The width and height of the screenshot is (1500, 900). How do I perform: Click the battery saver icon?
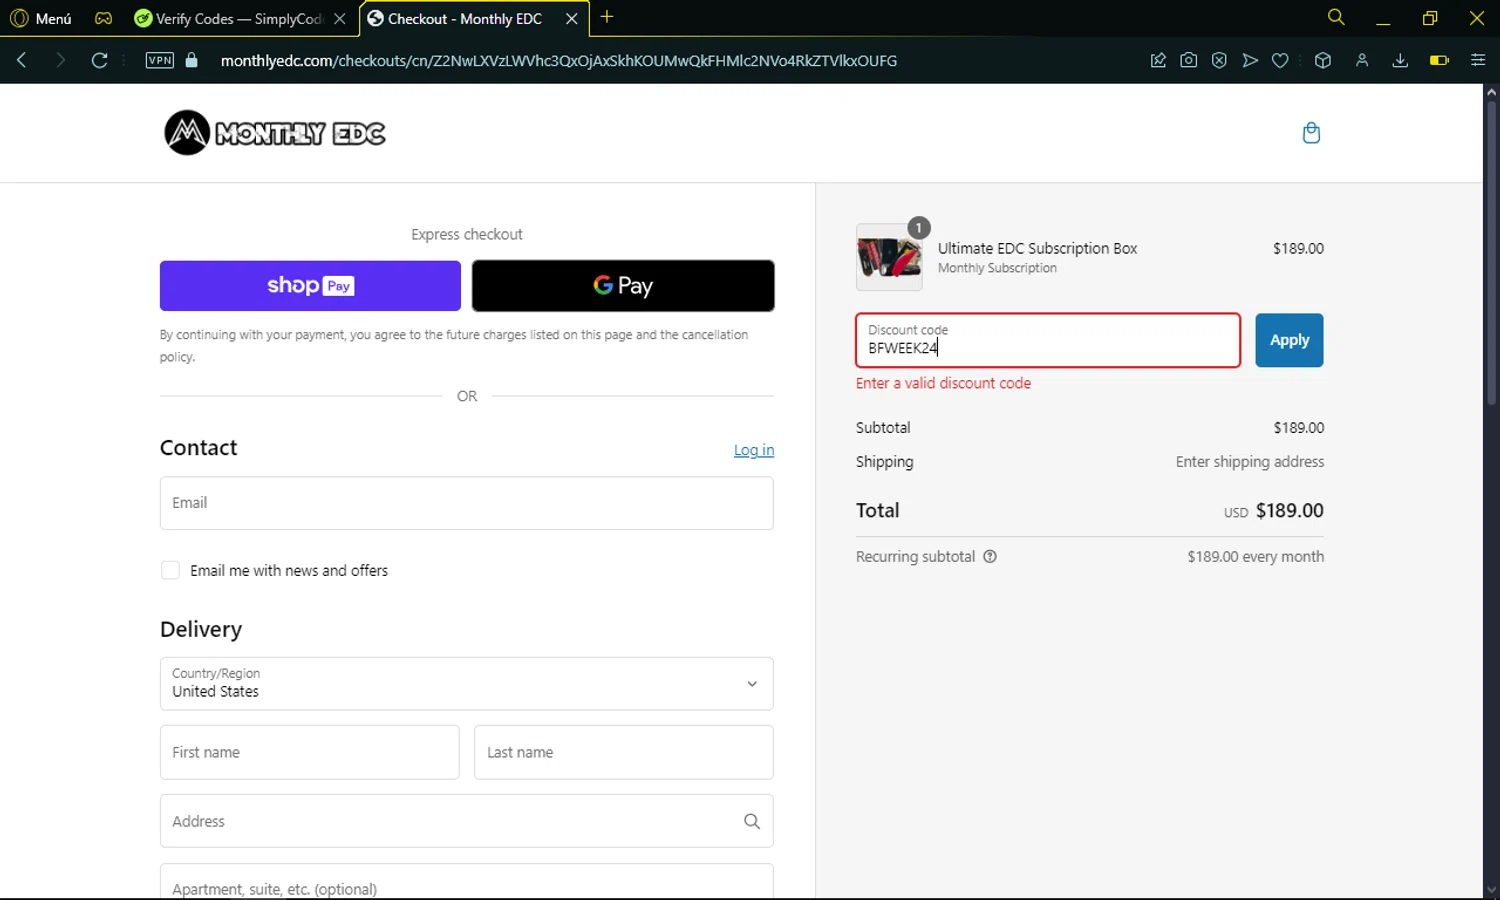click(x=1439, y=60)
